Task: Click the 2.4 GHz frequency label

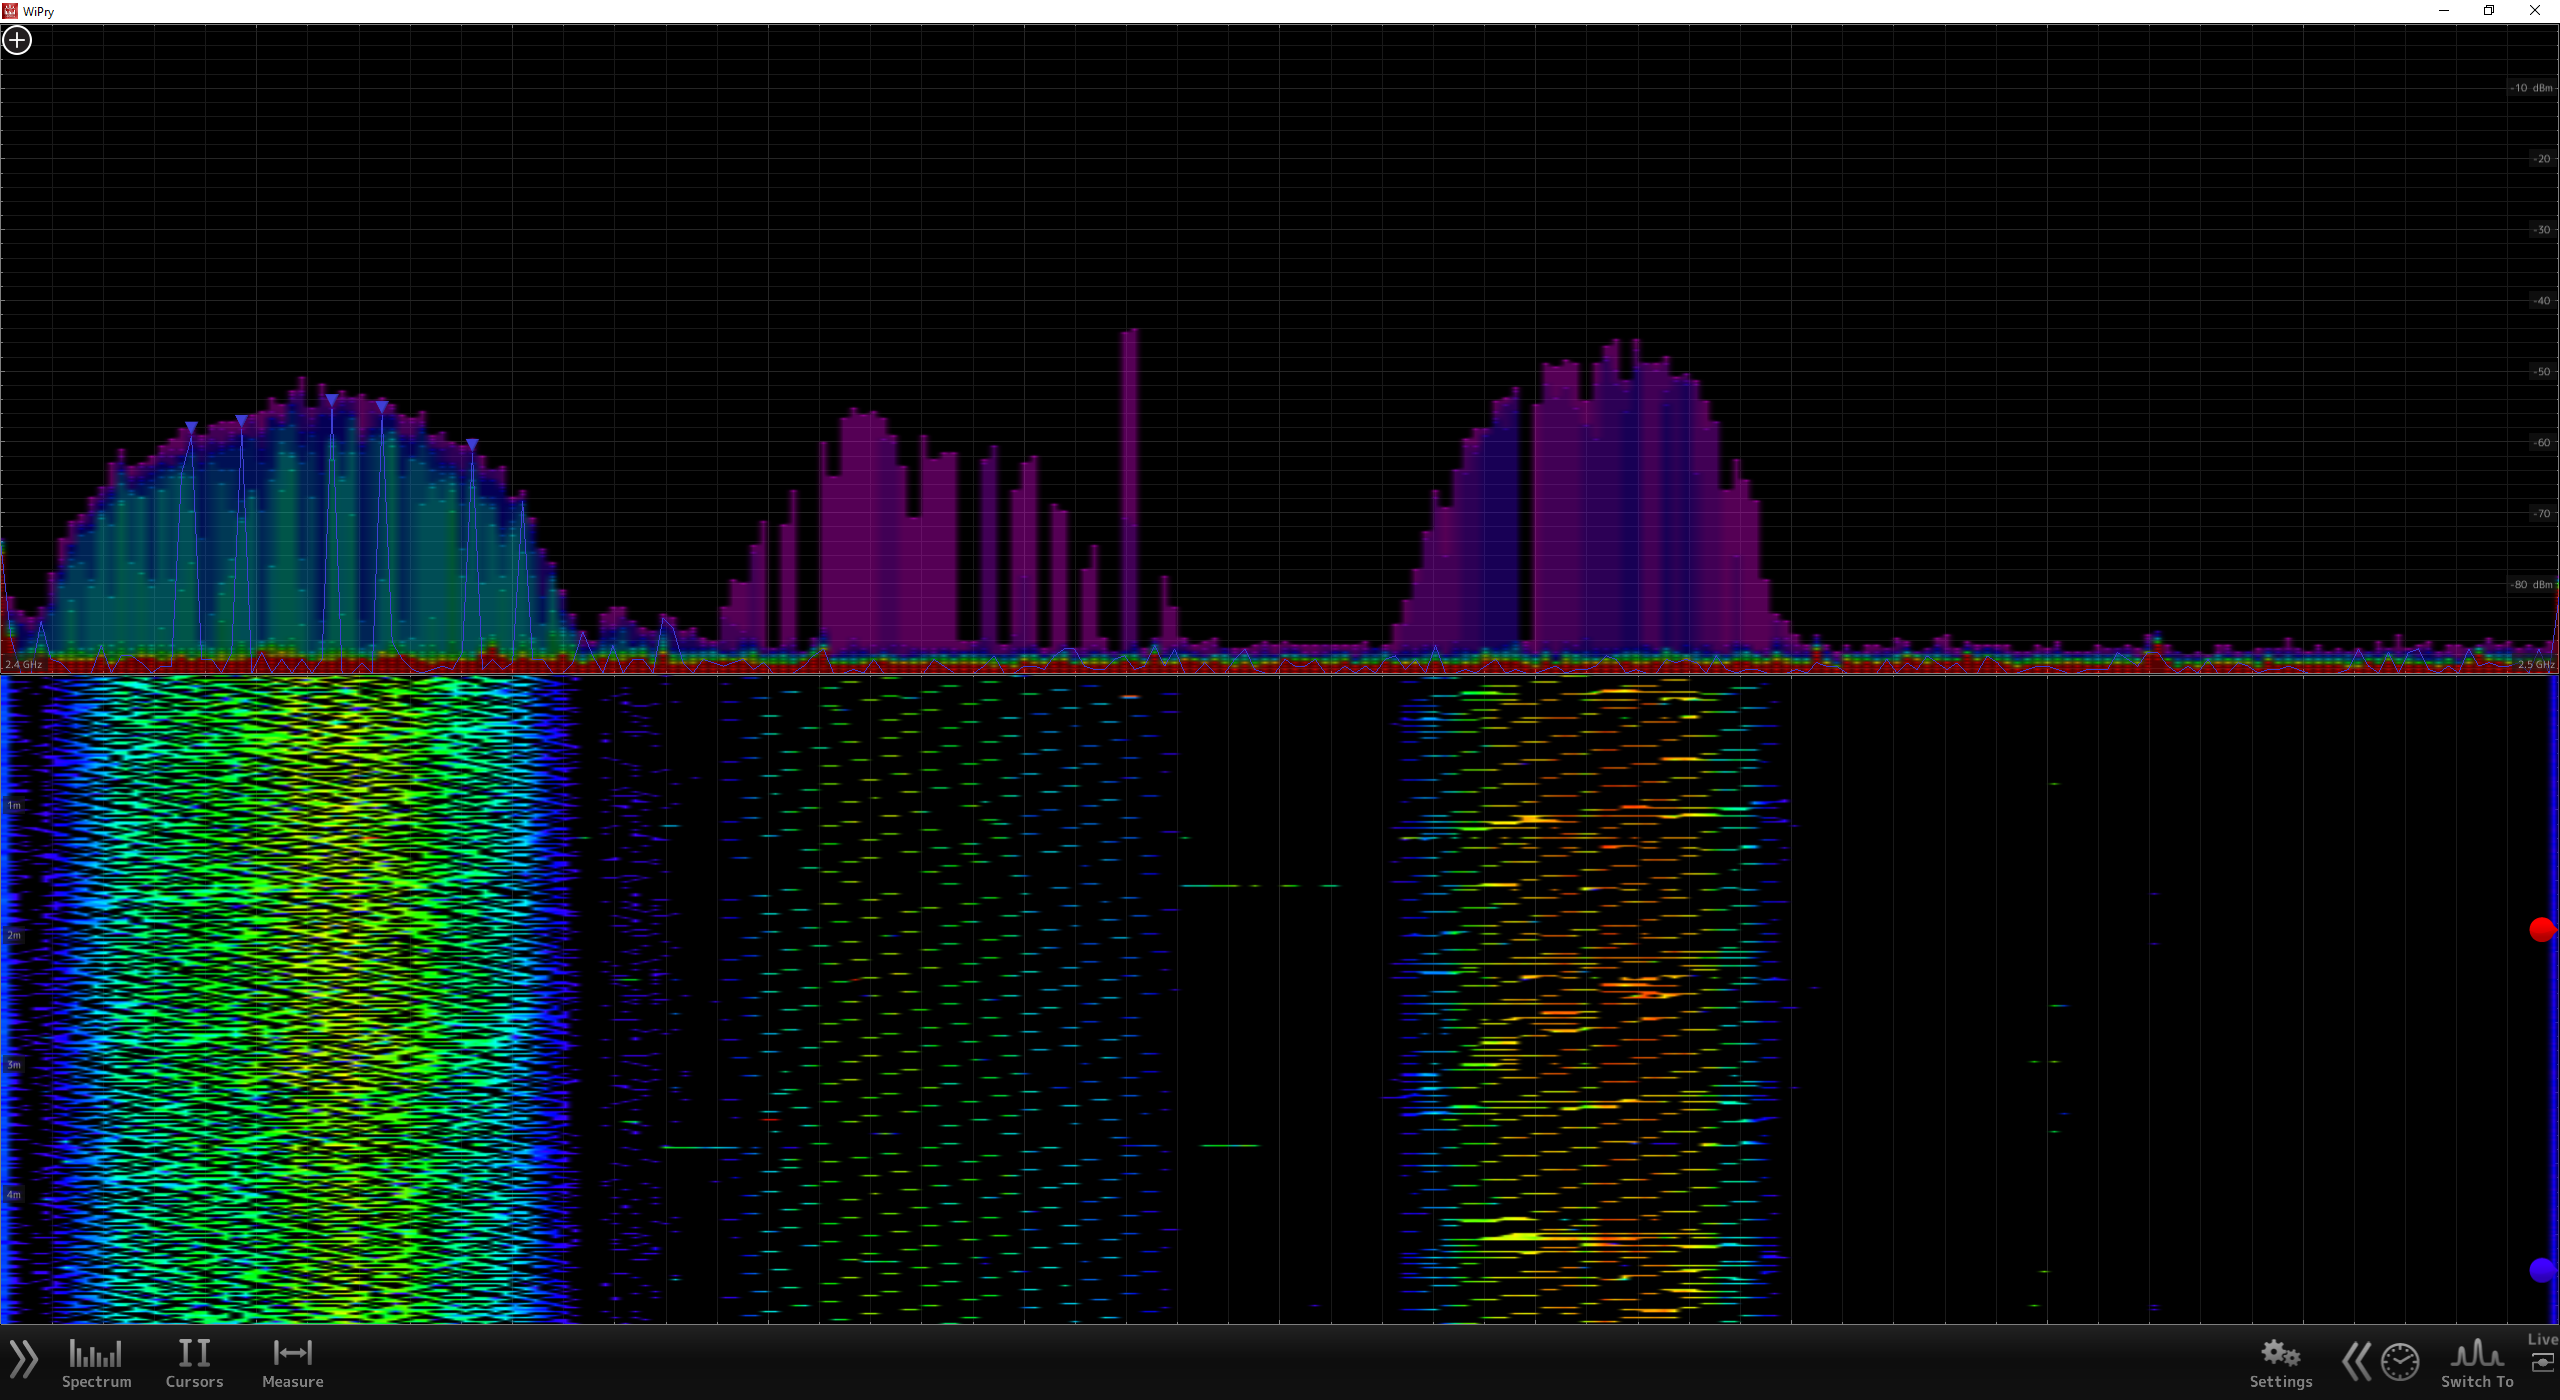Action: click(24, 664)
